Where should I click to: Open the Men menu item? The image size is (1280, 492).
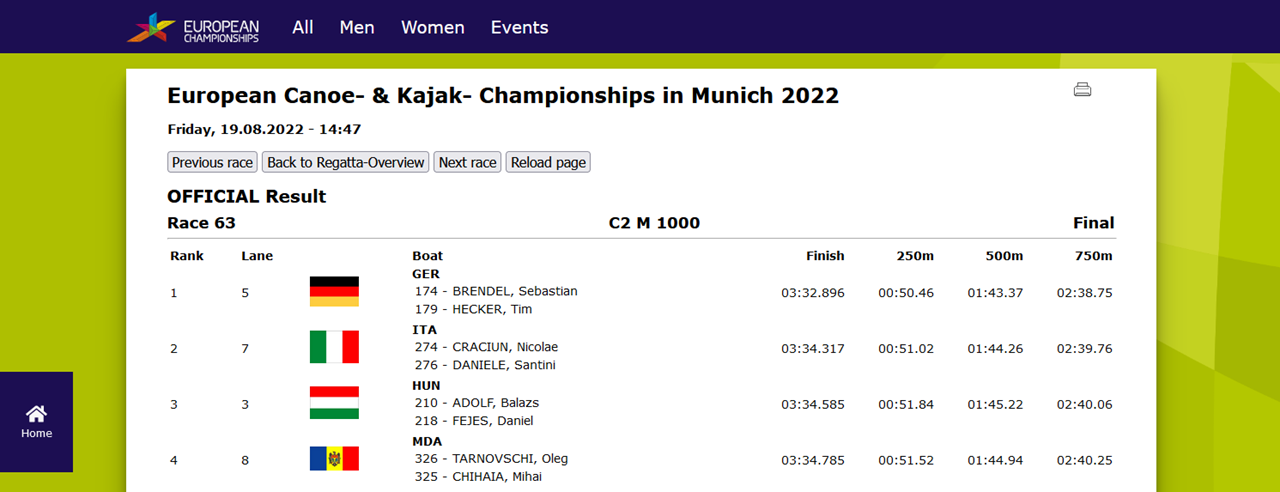click(x=357, y=27)
